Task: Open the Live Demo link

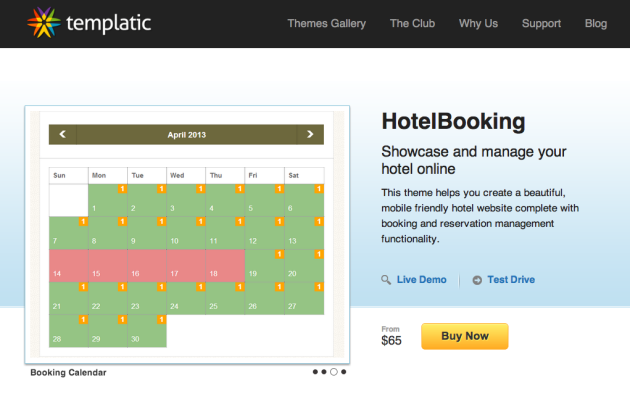Action: coord(421,280)
